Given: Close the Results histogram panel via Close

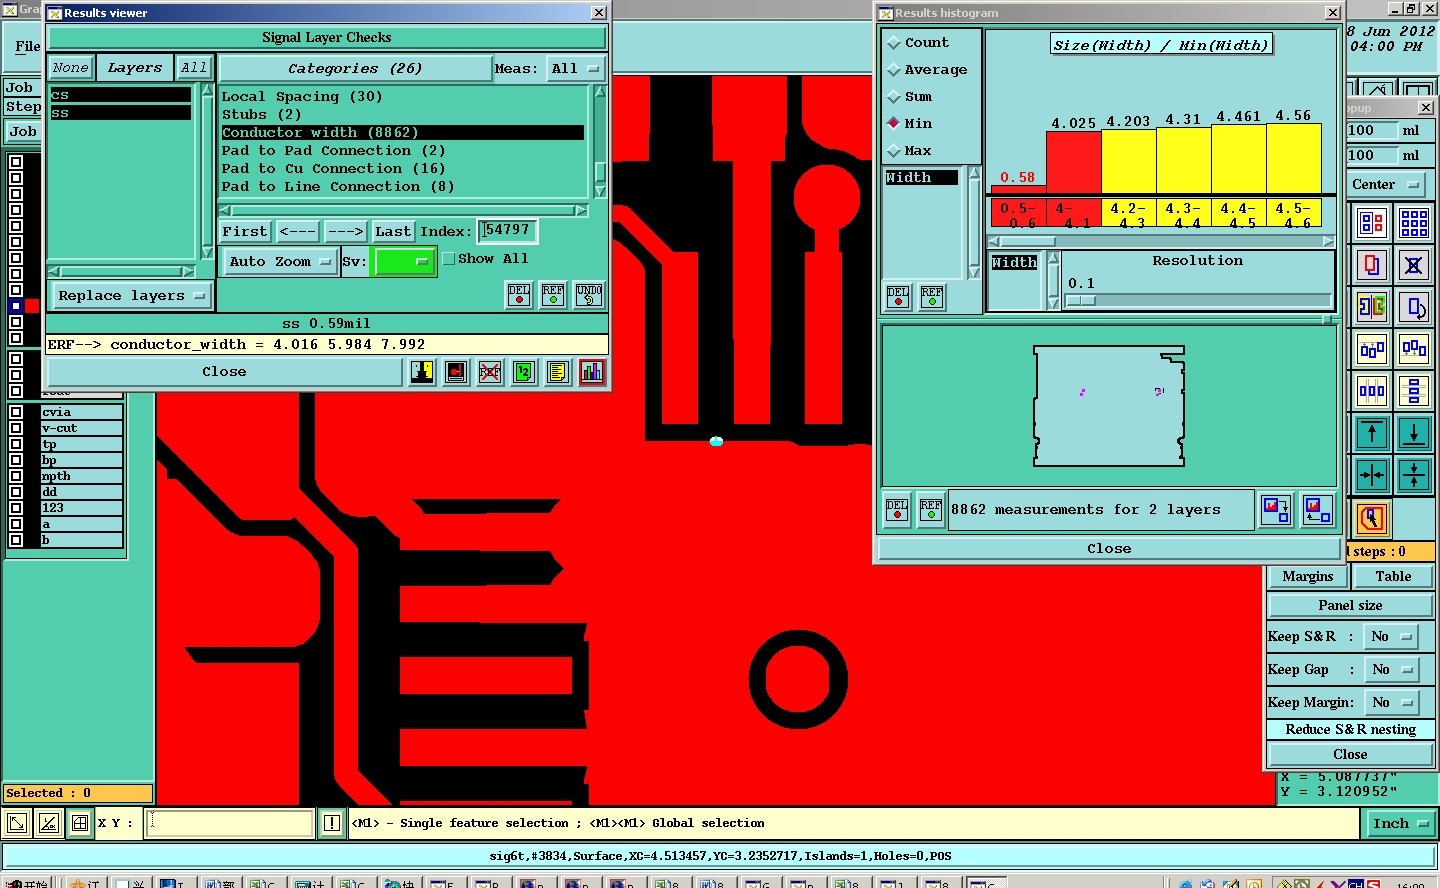Looking at the screenshot, I should (x=1109, y=549).
